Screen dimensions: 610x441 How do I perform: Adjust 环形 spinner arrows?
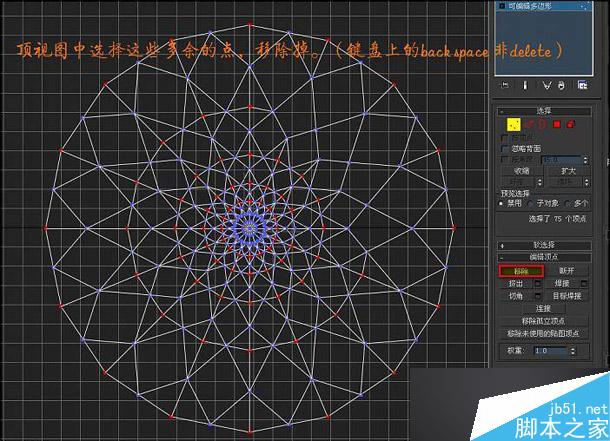[x=540, y=182]
